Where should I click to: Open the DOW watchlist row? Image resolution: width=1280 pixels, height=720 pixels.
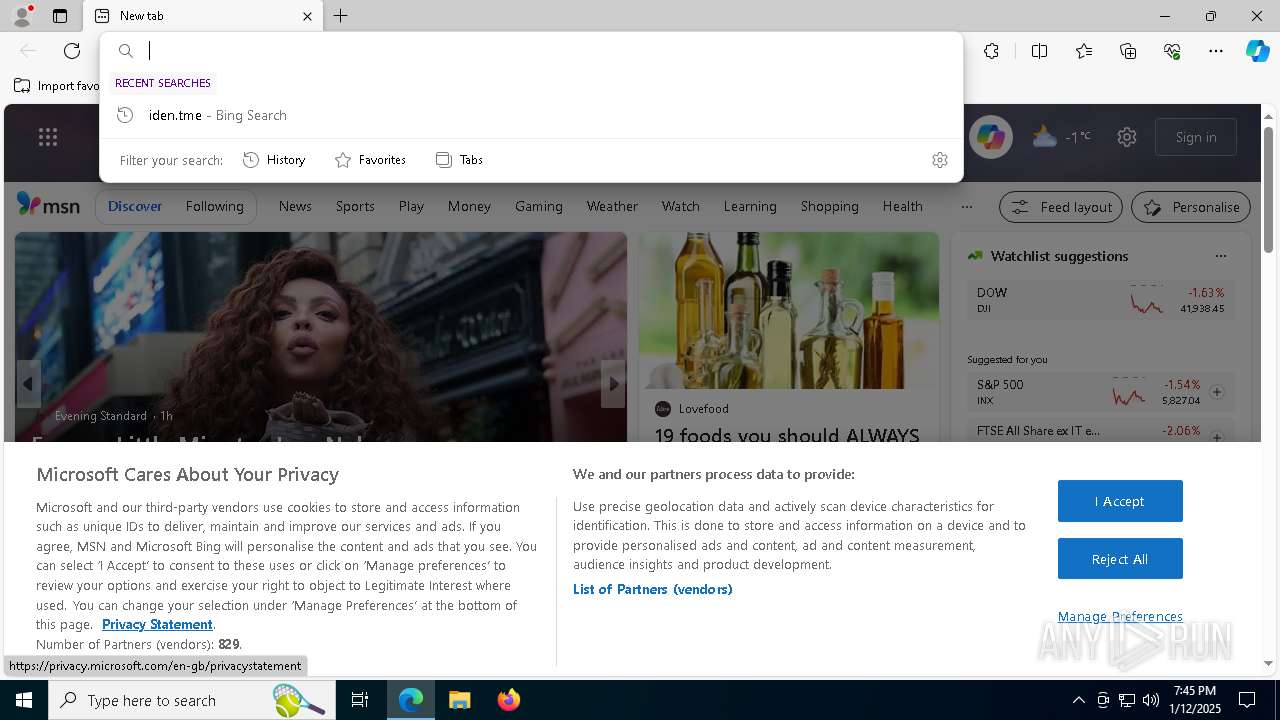click(x=1100, y=300)
